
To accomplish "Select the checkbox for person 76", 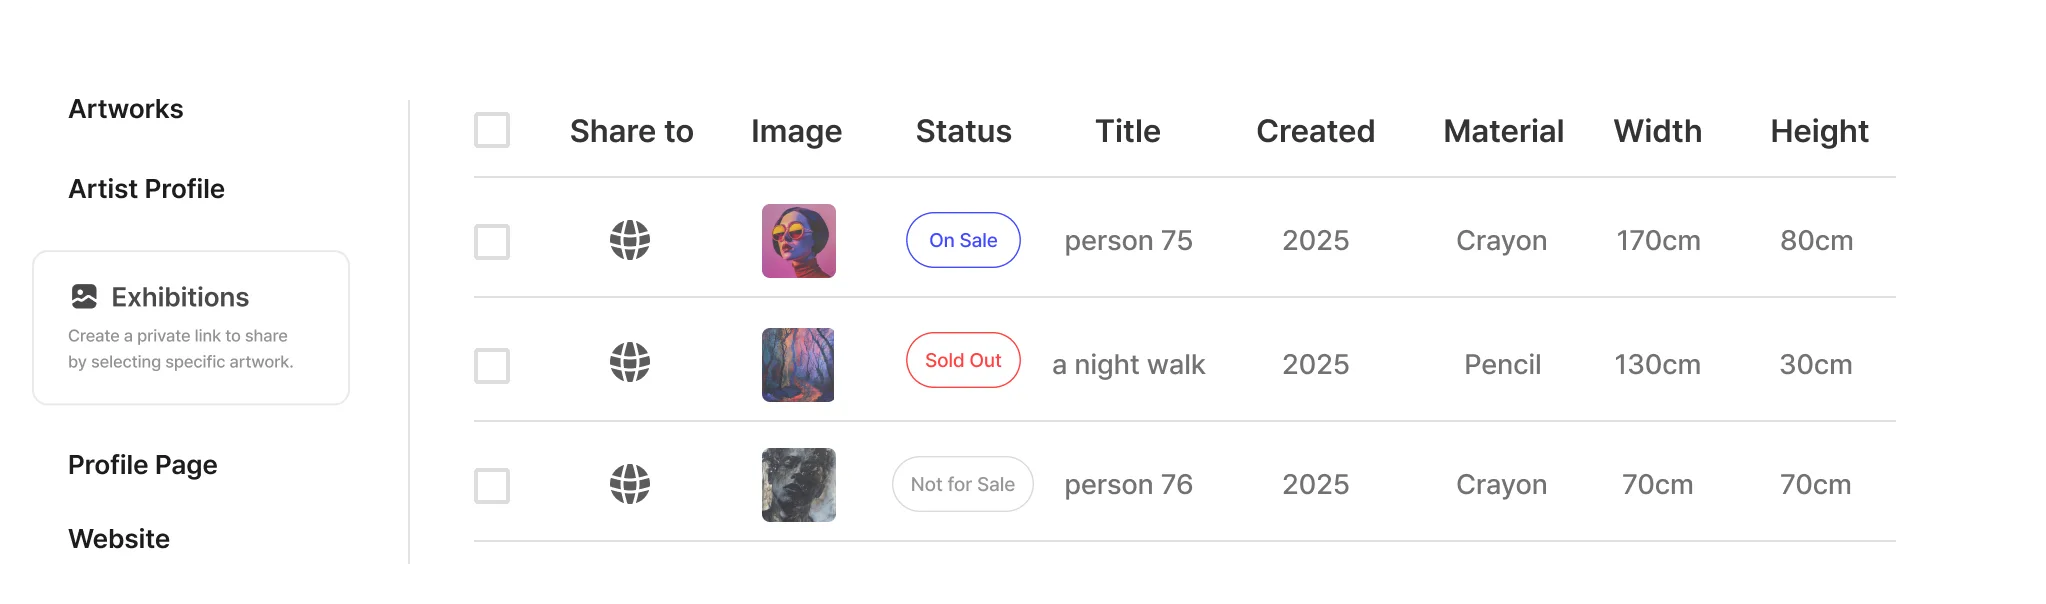I will click(x=491, y=484).
